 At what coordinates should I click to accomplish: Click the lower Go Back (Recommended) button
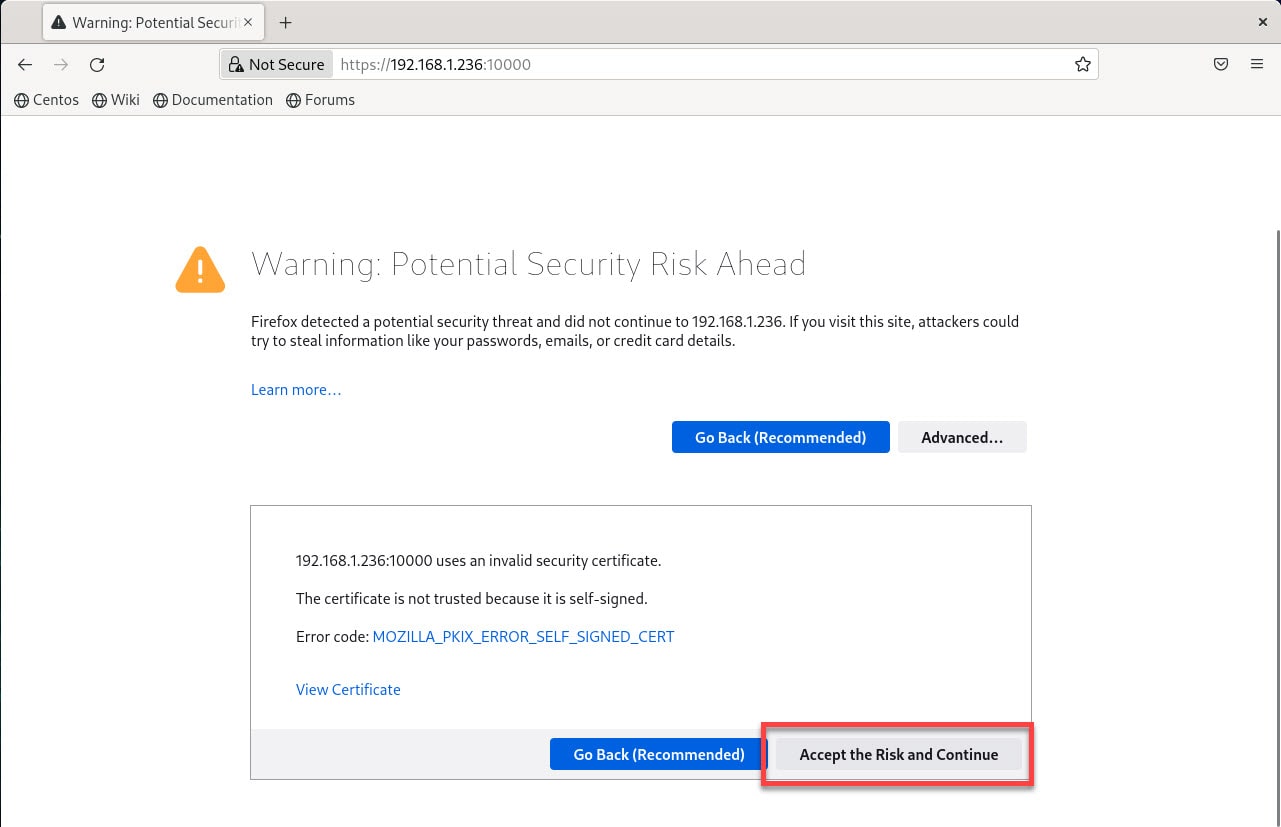659,754
